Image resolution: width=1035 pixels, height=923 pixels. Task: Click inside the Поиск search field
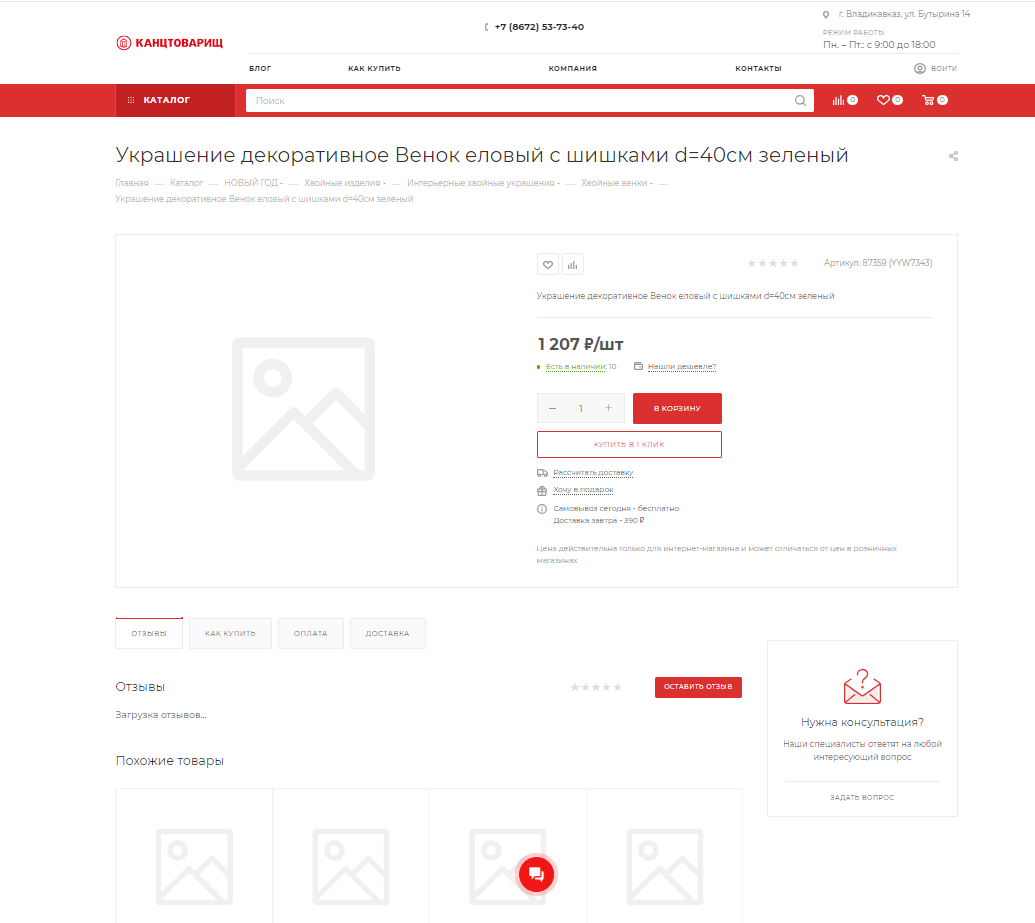pos(450,100)
